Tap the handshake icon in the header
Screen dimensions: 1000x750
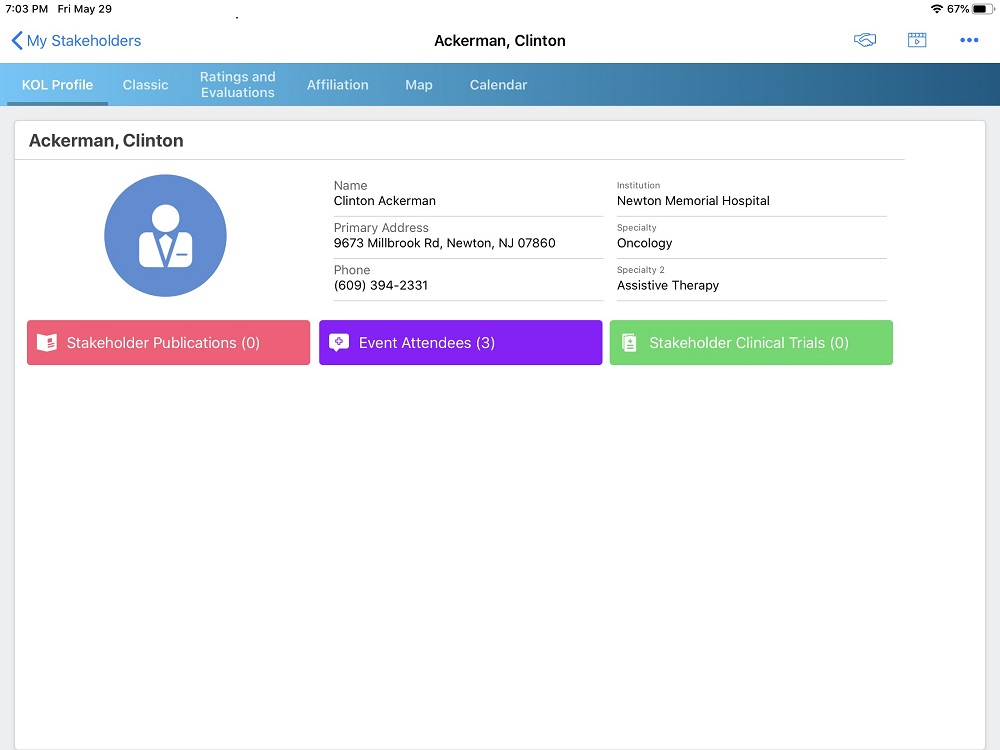(865, 40)
